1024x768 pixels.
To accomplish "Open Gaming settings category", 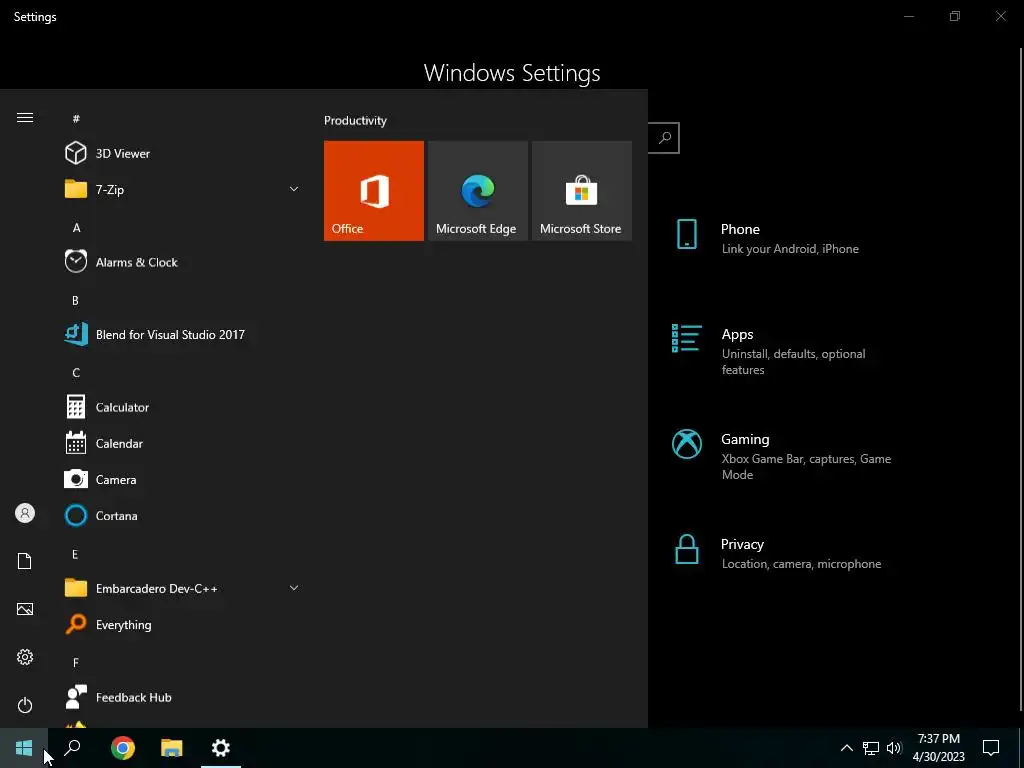I will click(784, 456).
